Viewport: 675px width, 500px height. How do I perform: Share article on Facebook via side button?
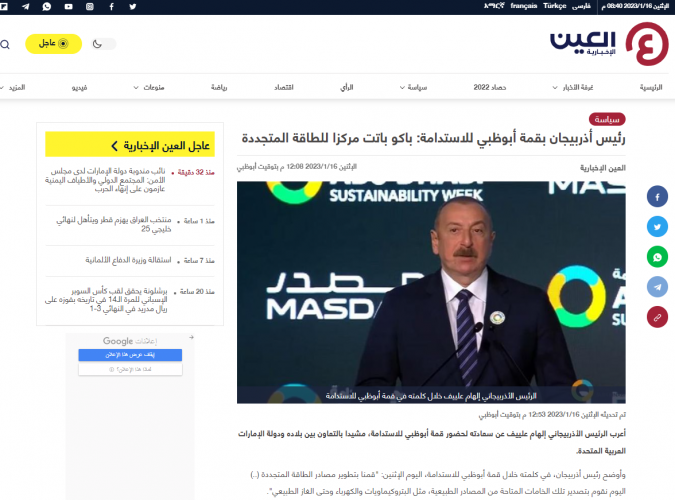pos(656,196)
